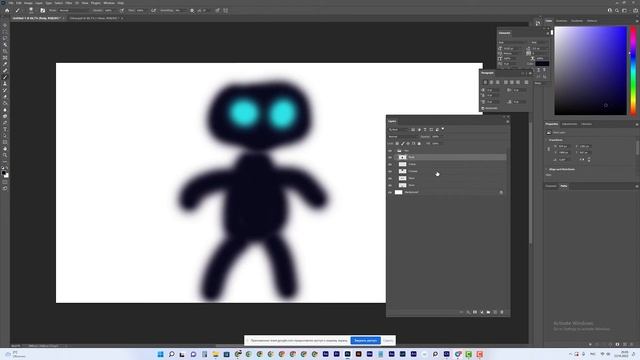The image size is (640, 360).
Task: Hide the Background layer
Action: 390,192
